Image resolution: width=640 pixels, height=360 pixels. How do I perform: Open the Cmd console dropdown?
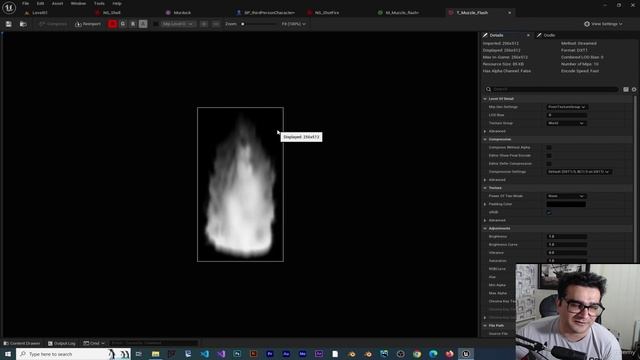94,343
